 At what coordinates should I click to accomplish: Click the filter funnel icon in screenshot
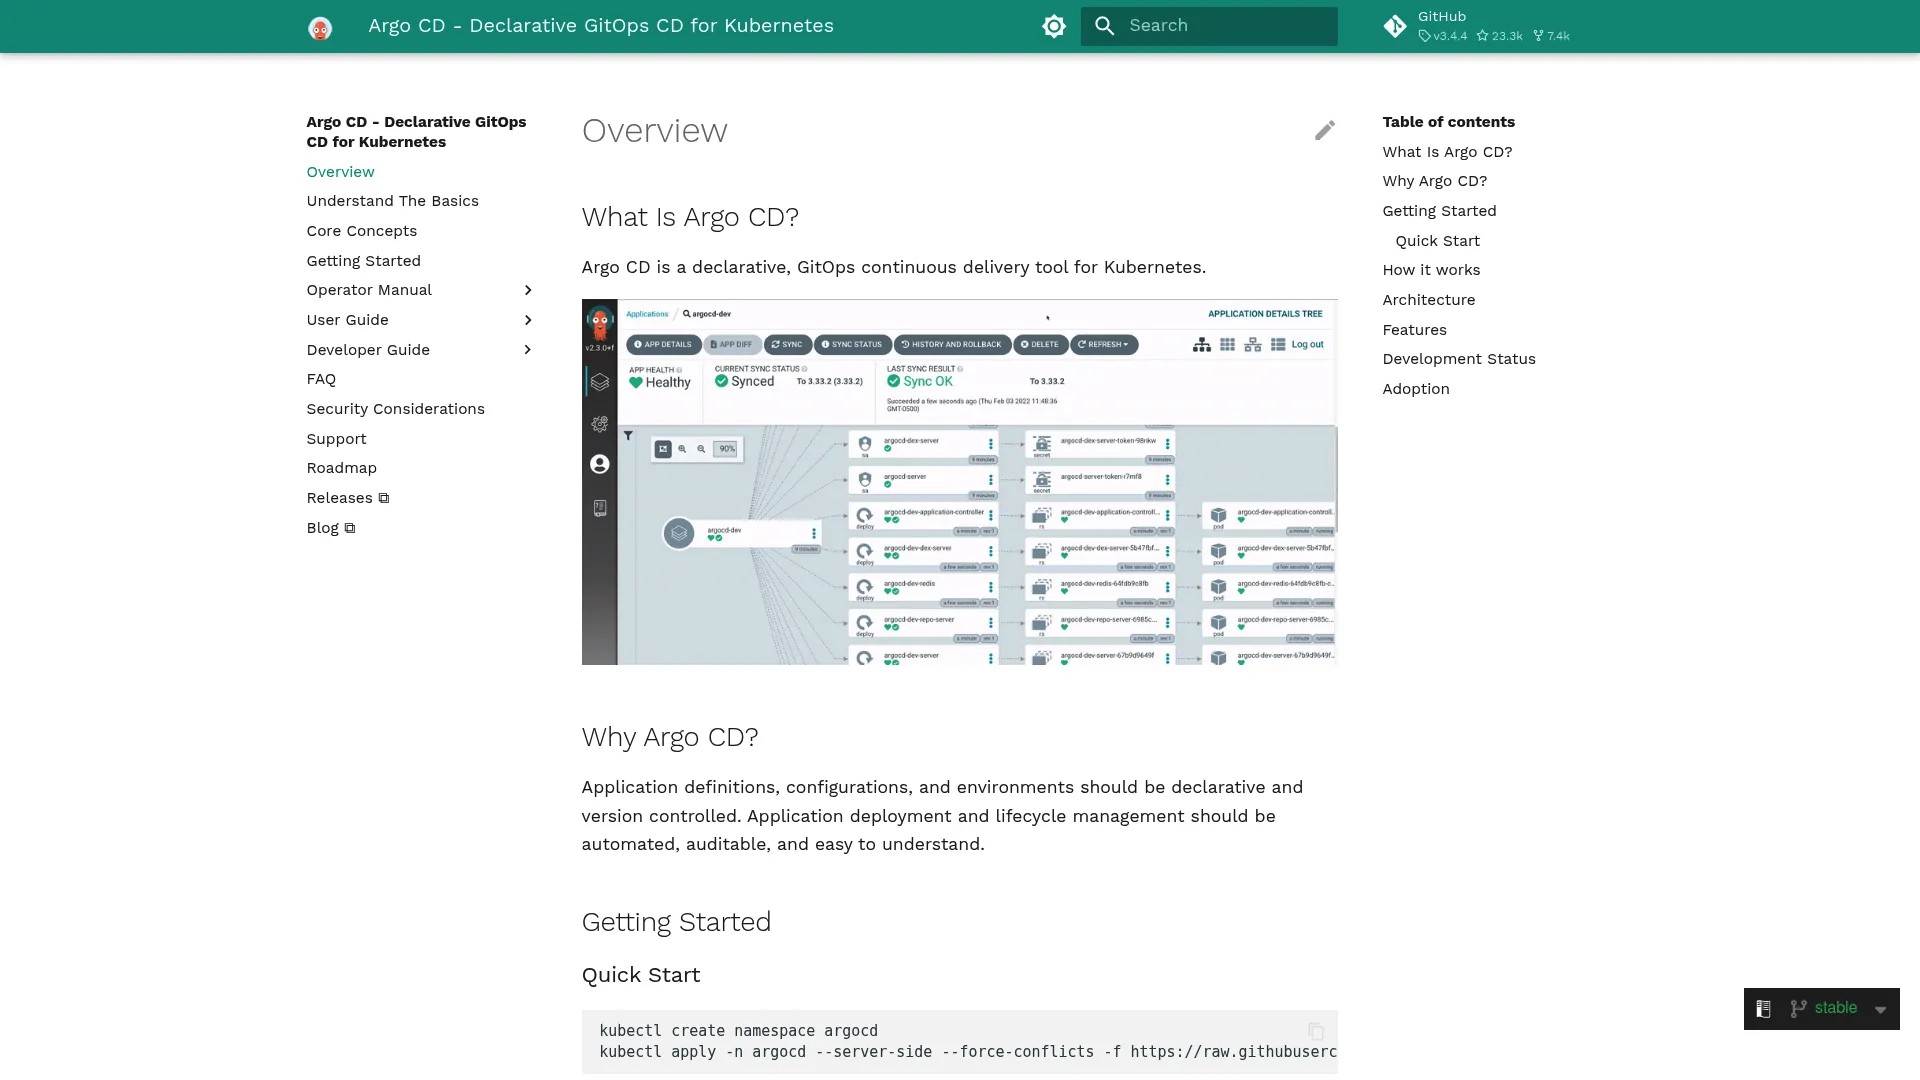pos(628,435)
